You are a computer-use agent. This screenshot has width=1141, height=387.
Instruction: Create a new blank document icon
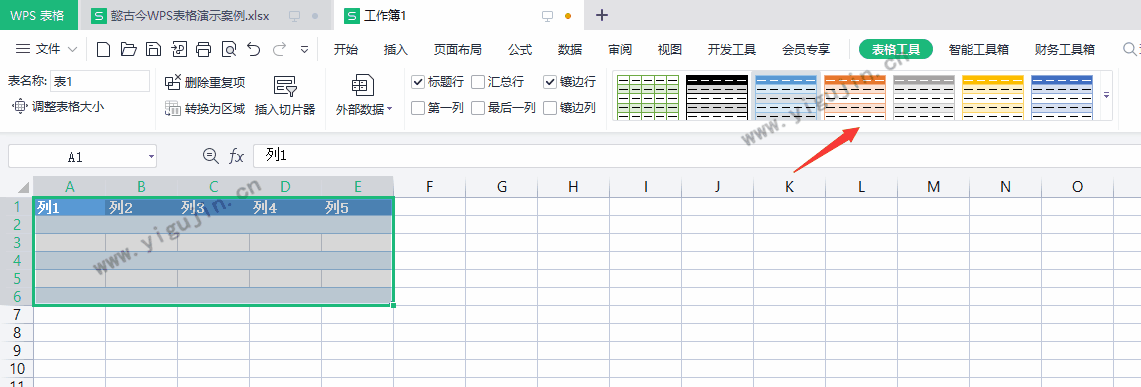click(x=104, y=49)
